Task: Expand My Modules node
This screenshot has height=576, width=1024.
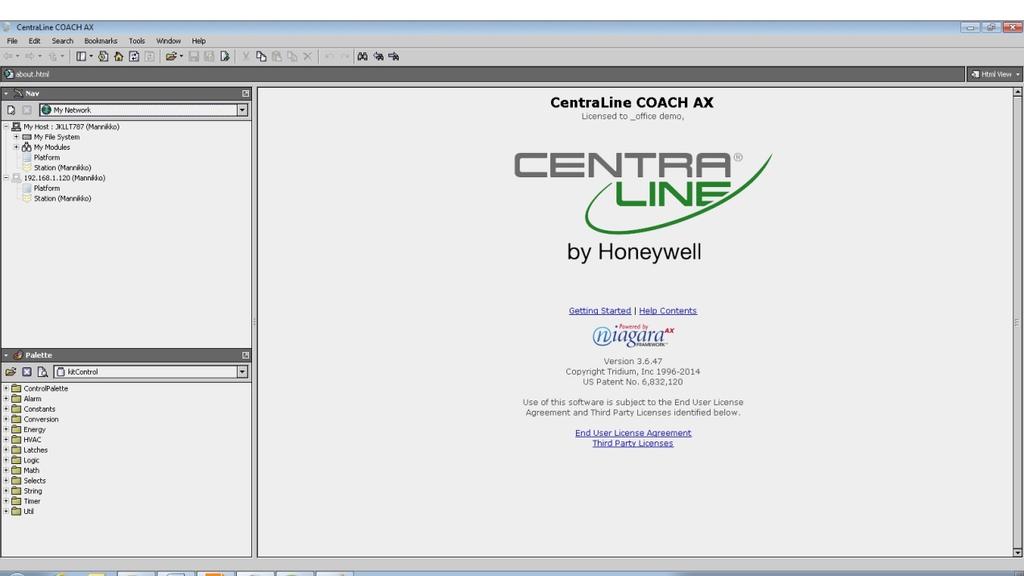Action: click(16, 148)
